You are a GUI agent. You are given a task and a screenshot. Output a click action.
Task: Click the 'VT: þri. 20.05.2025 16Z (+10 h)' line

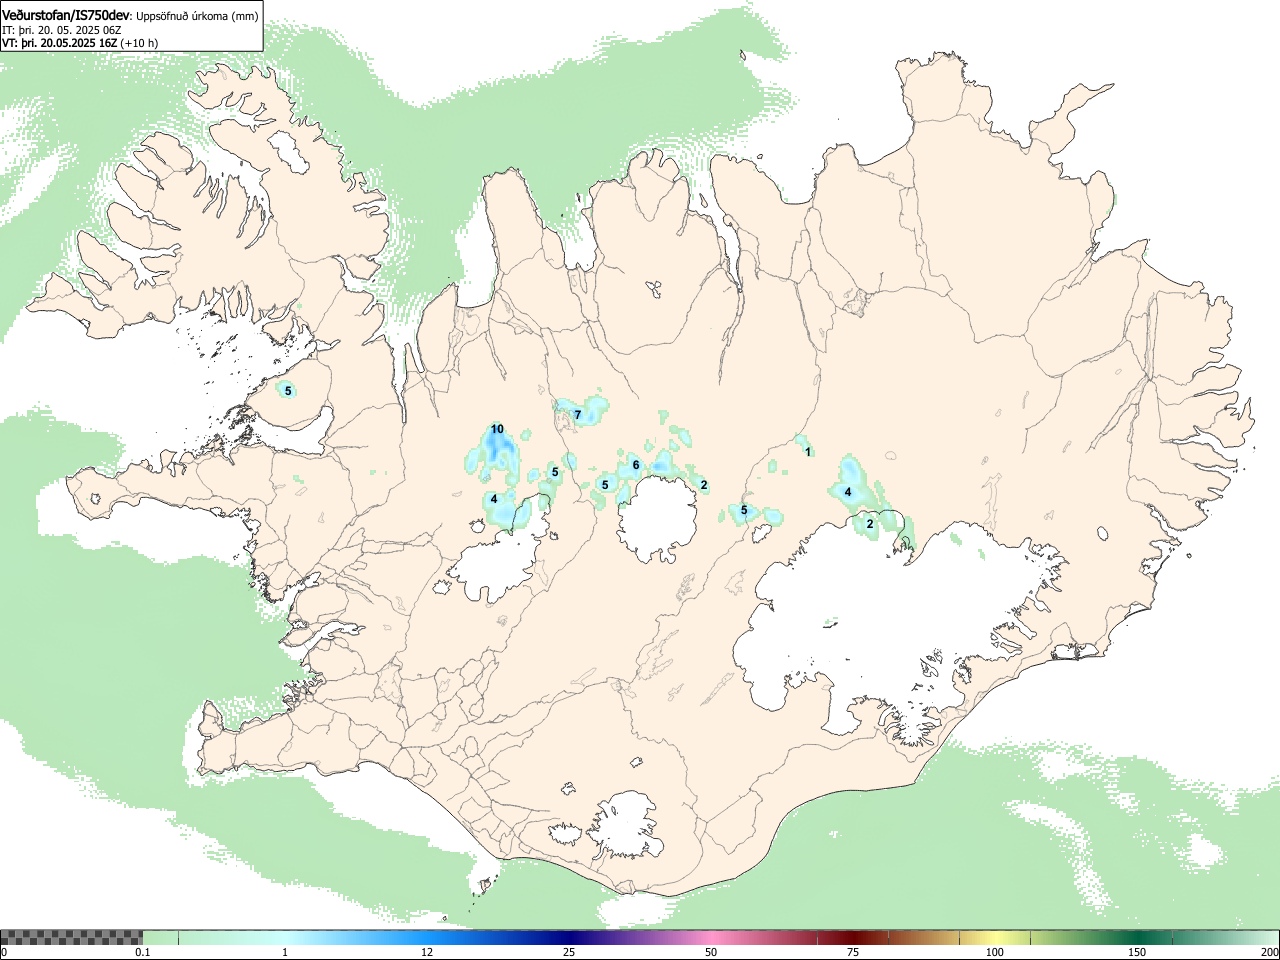click(x=80, y=43)
